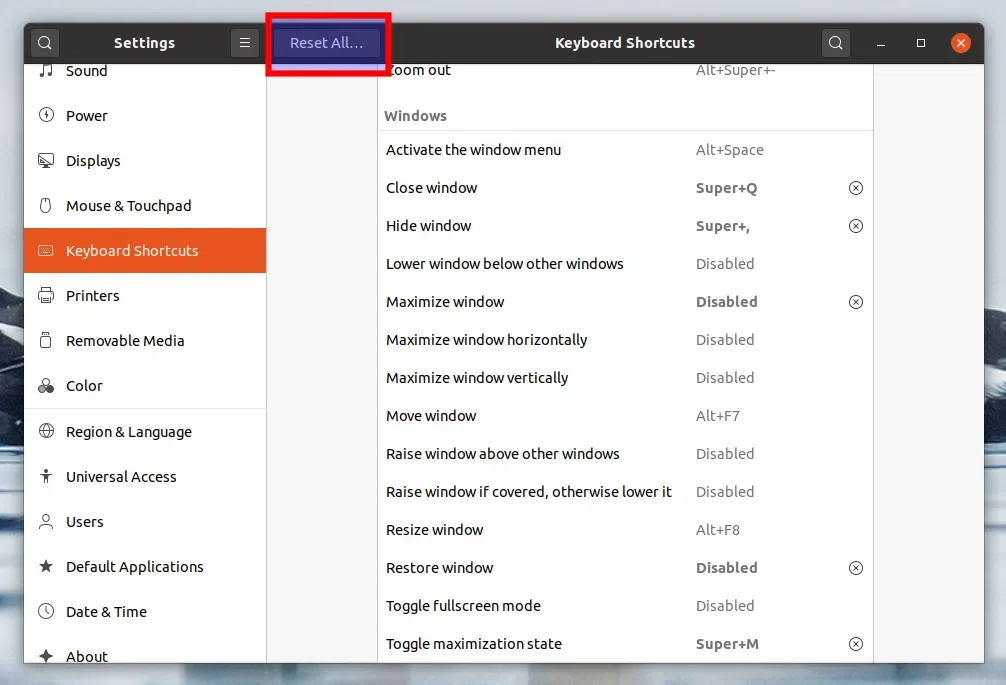Search keyboard shortcuts with magnifier icon

click(836, 43)
